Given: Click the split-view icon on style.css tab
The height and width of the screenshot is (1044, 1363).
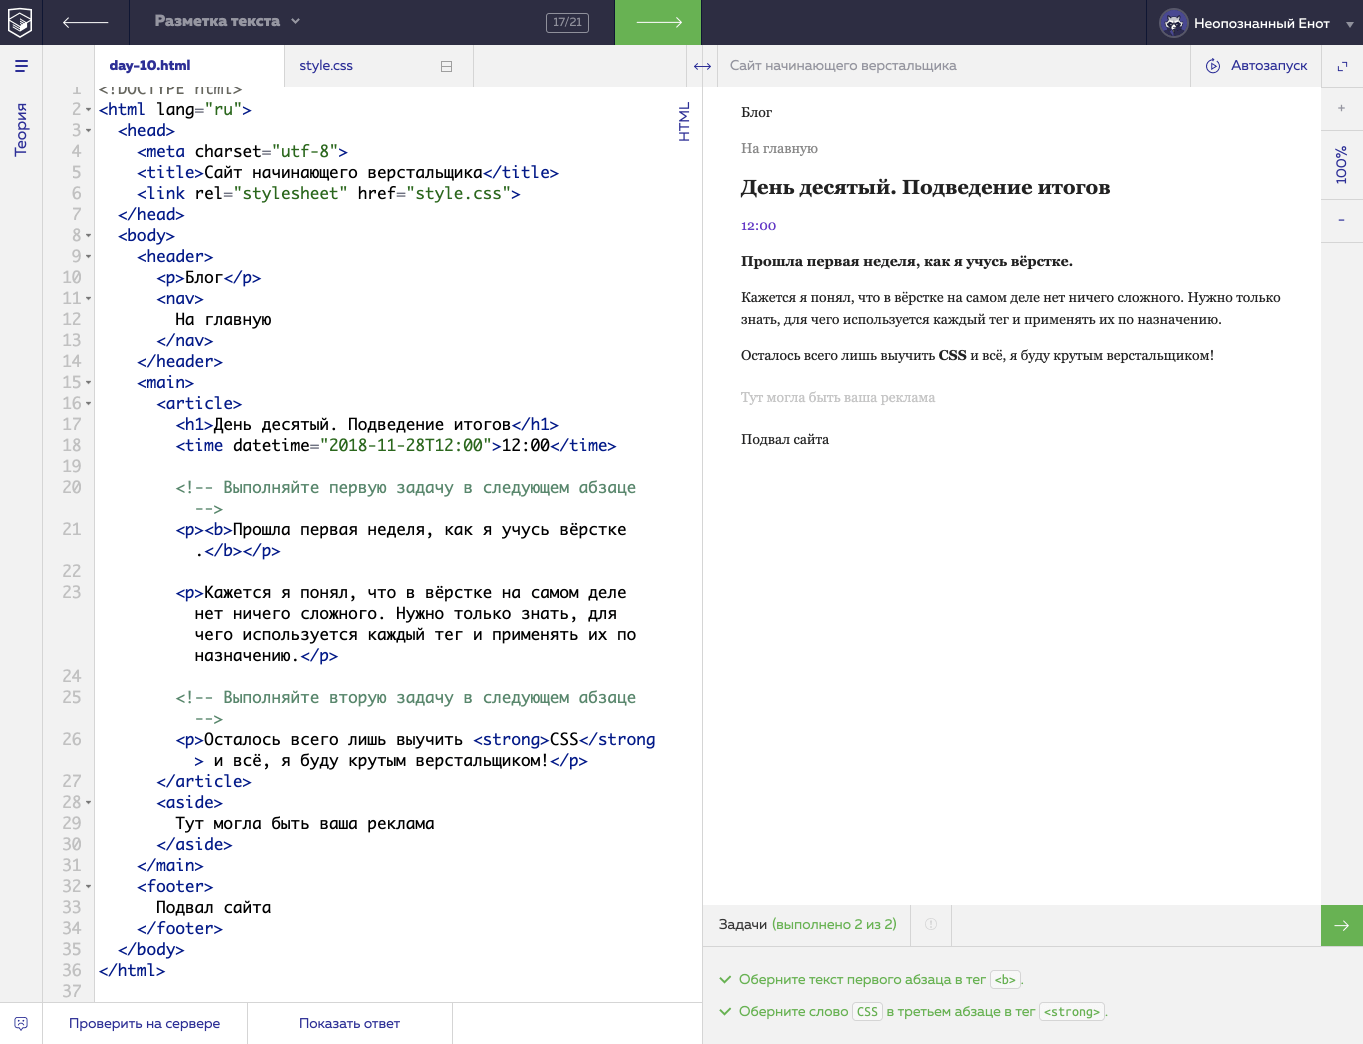Looking at the screenshot, I should [x=446, y=66].
